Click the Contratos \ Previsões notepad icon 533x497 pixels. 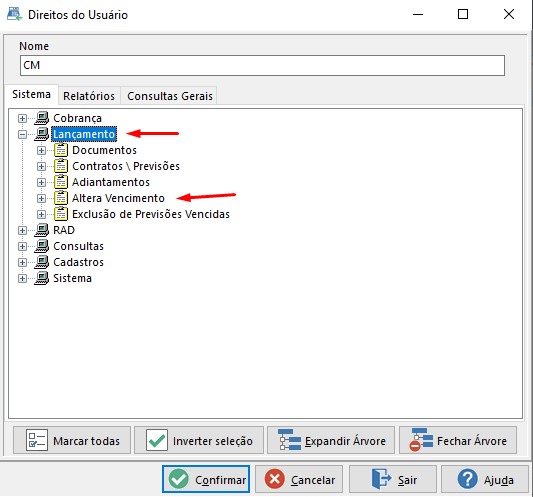pos(61,166)
